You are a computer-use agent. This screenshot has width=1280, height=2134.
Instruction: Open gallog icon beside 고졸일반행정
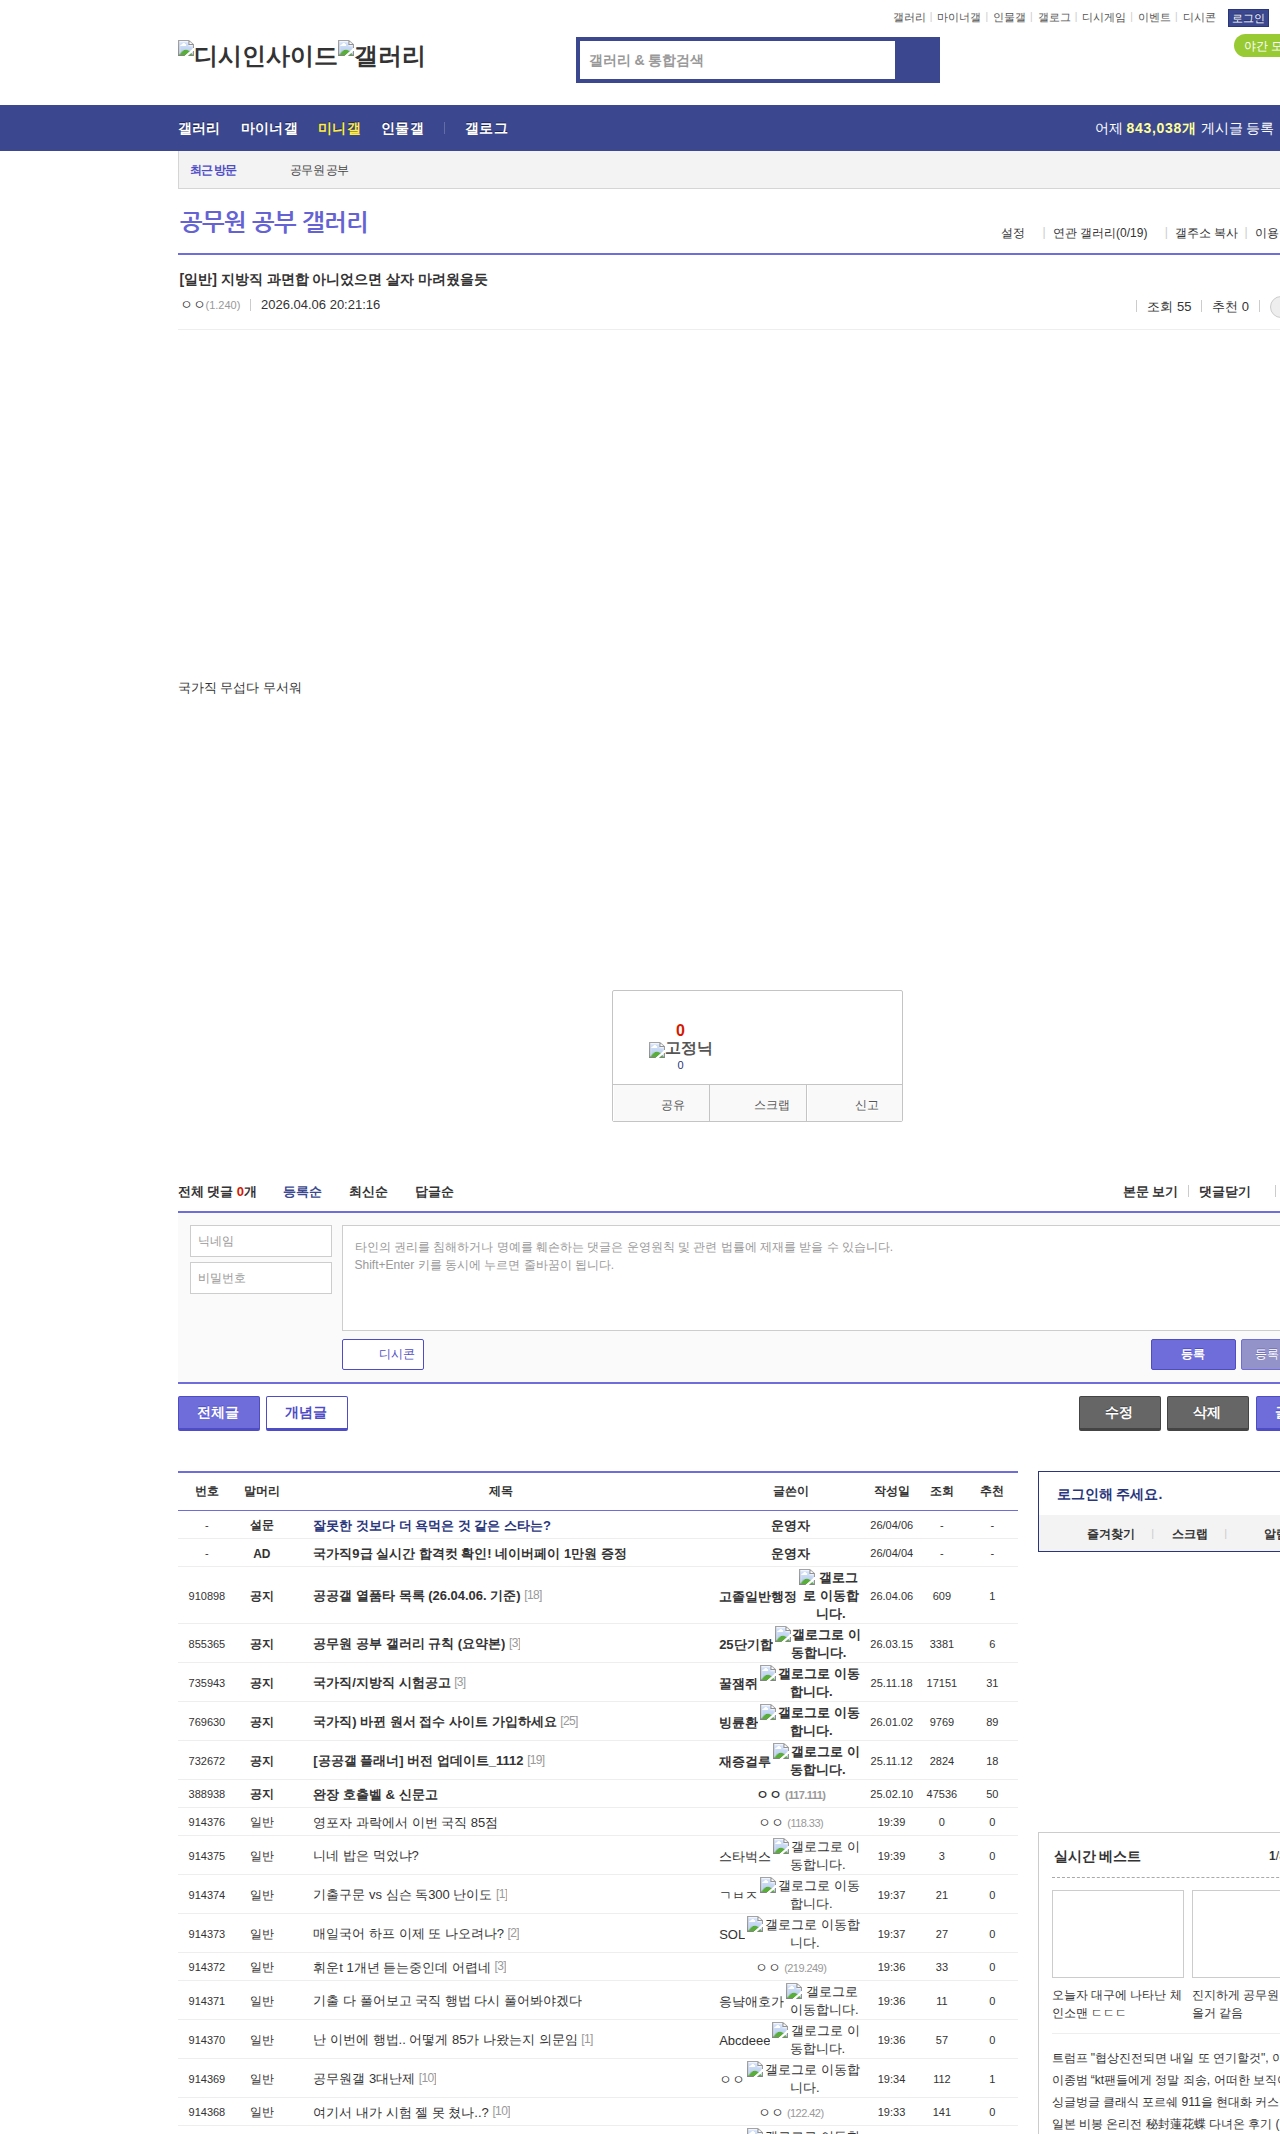pyautogui.click(x=807, y=1577)
